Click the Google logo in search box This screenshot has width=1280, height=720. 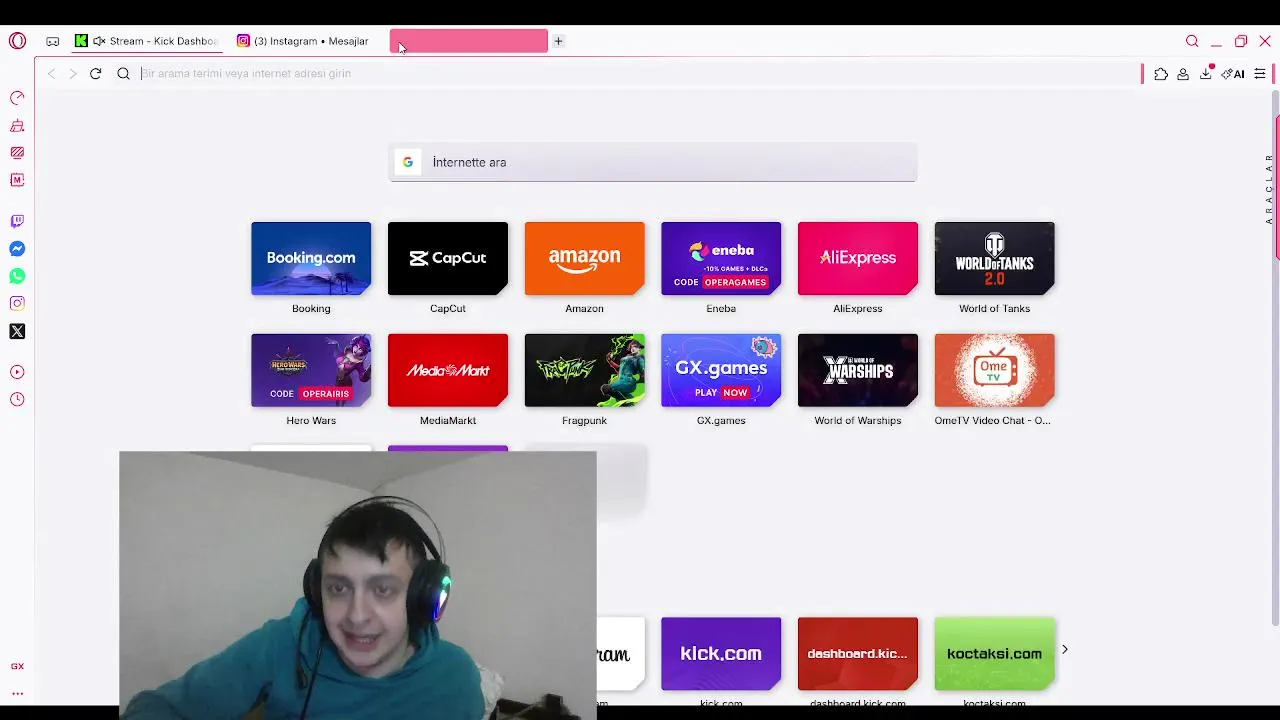(x=408, y=162)
